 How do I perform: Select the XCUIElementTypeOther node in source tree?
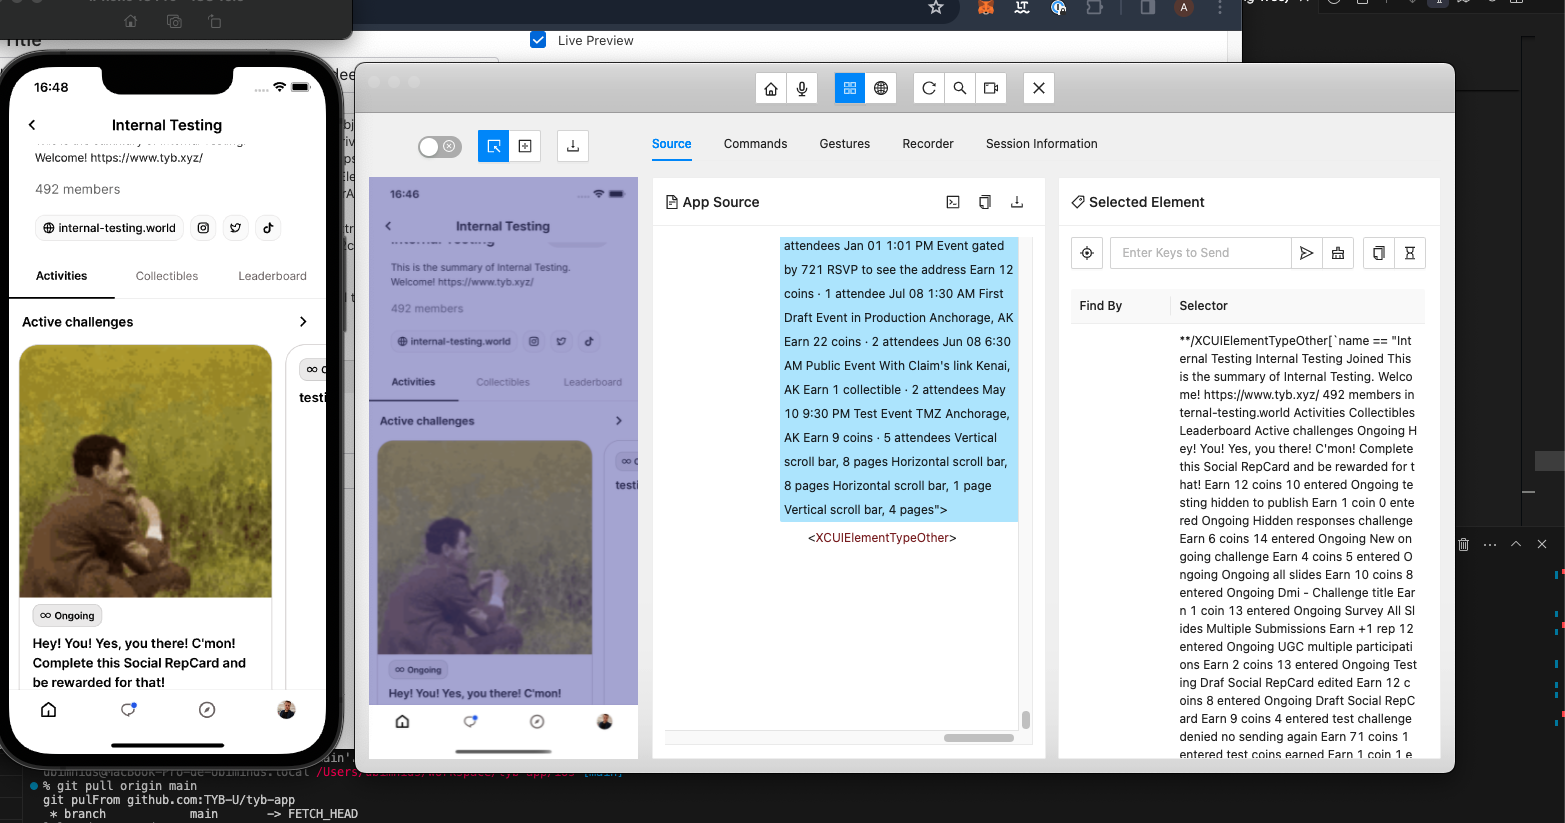882,538
